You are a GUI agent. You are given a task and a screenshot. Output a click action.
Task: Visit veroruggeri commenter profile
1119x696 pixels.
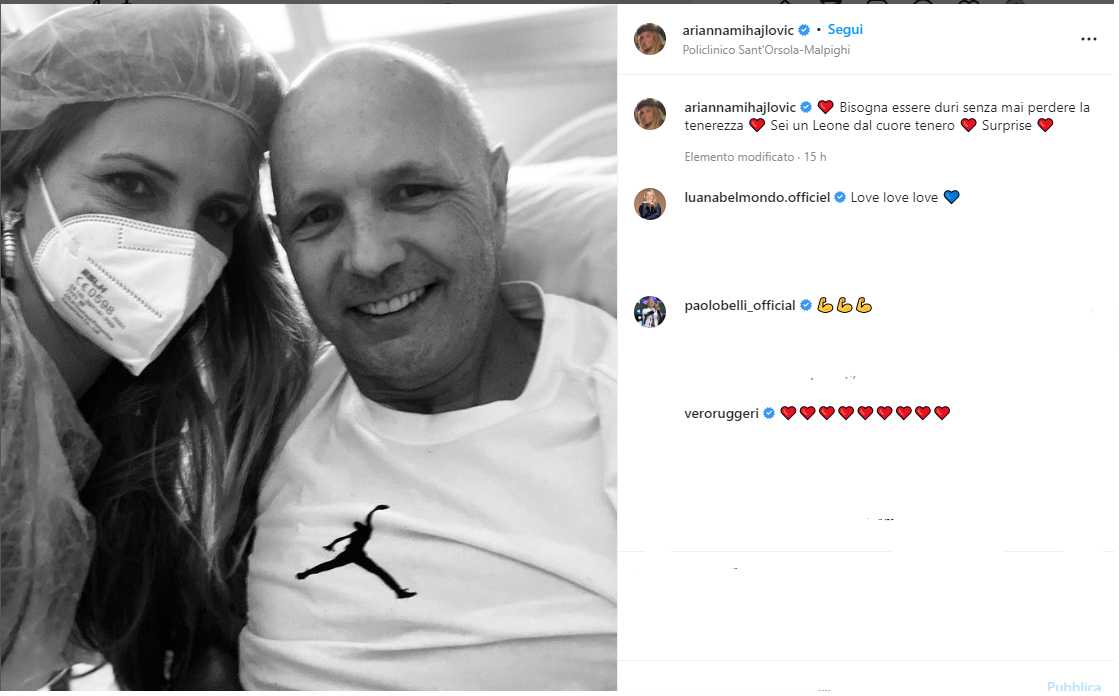tap(721, 413)
